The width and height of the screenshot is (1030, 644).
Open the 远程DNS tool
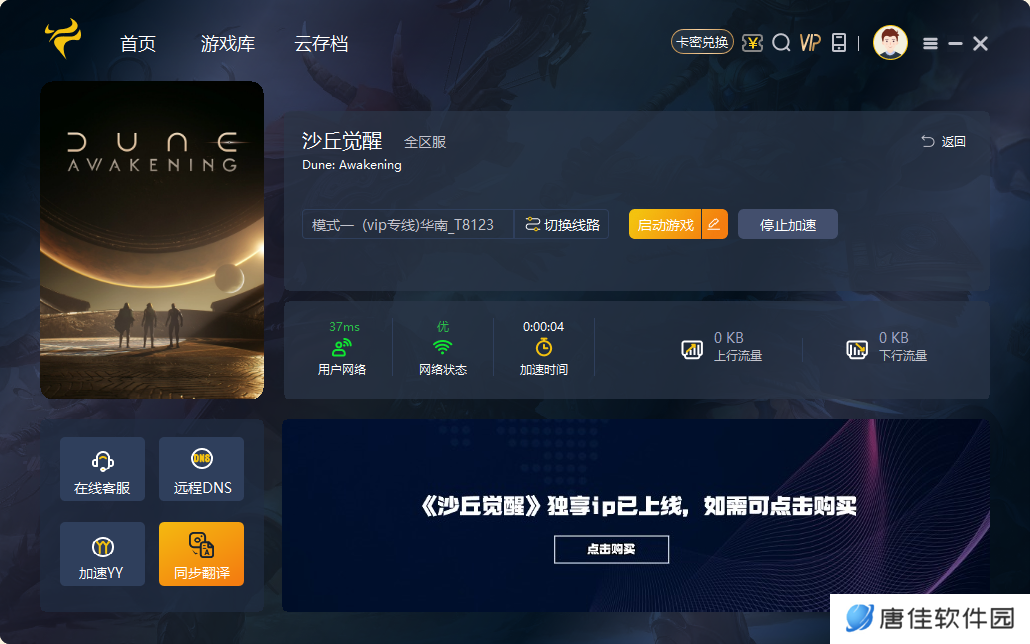click(x=202, y=469)
